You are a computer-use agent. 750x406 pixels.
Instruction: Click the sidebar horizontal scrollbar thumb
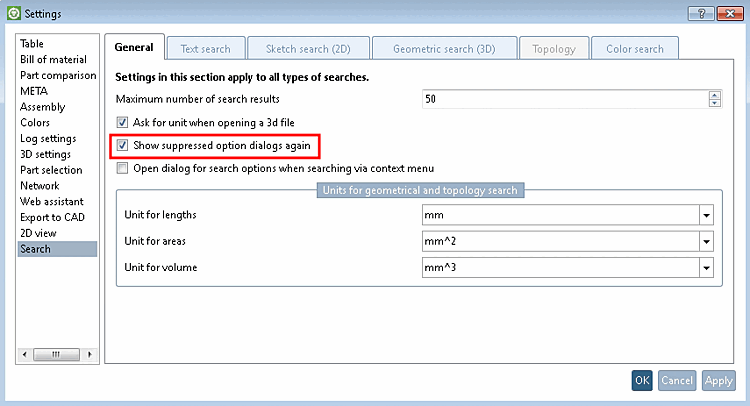point(56,354)
